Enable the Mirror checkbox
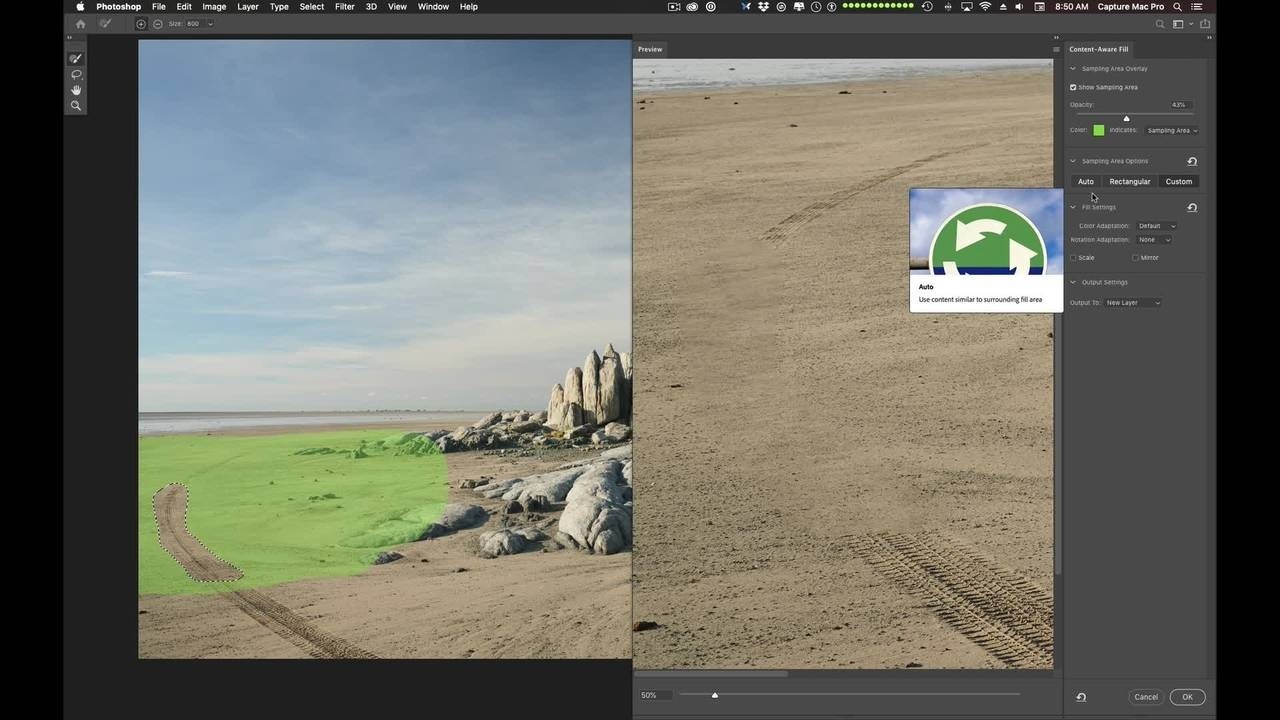This screenshot has width=1280, height=720. 1135,258
